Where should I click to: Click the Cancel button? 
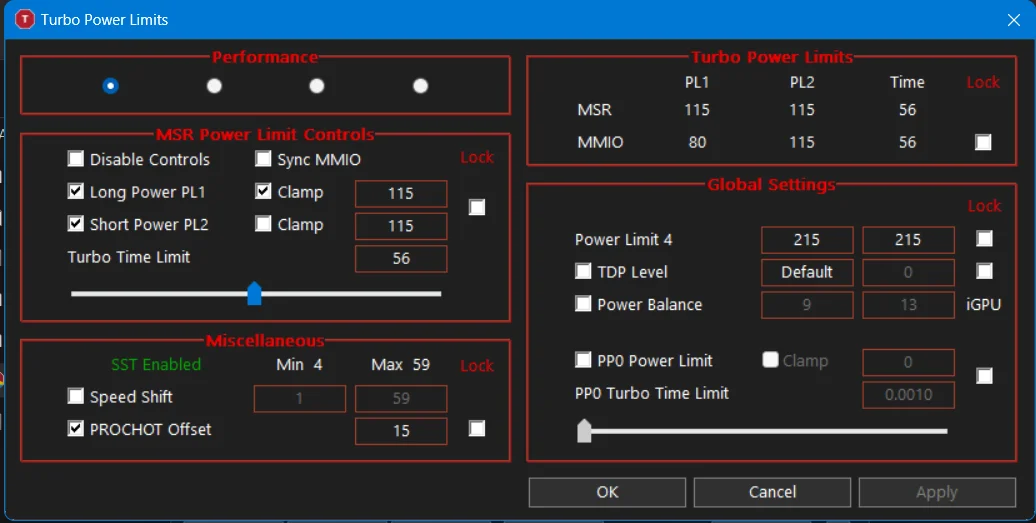point(772,492)
